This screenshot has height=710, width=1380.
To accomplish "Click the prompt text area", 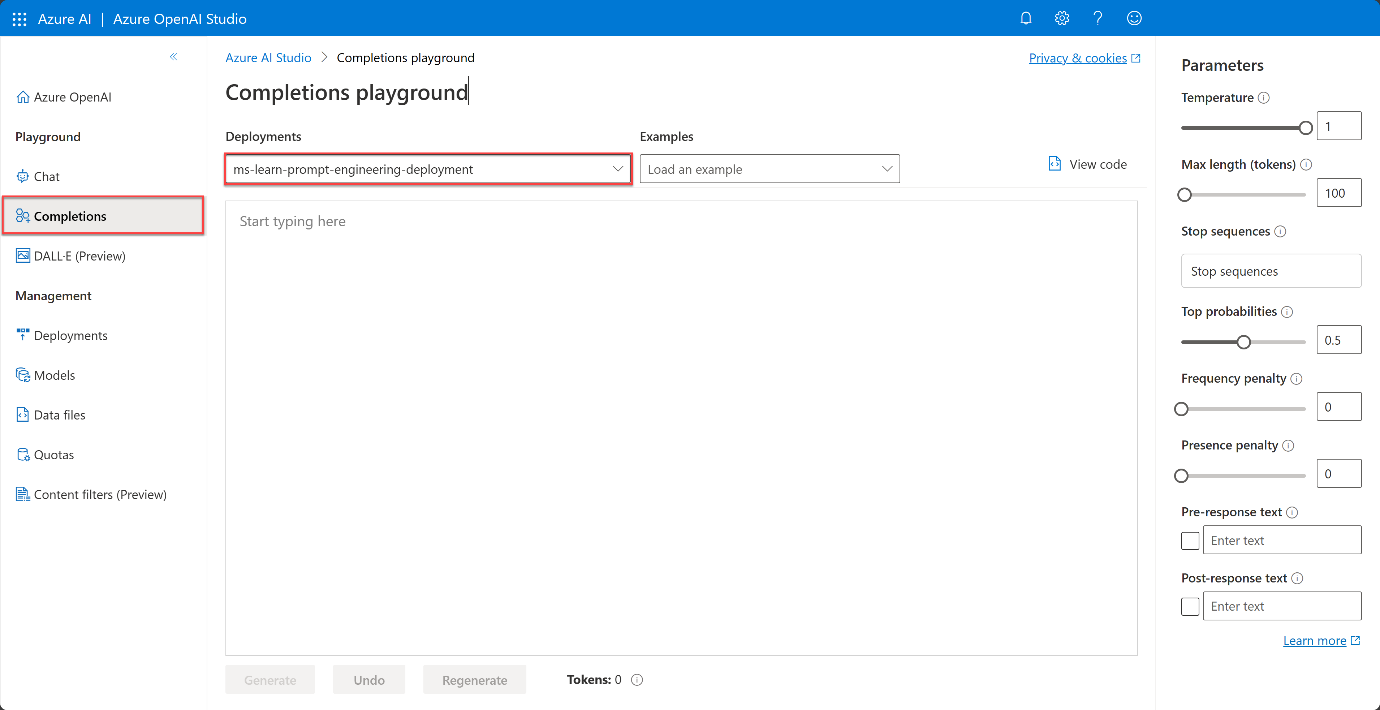I will click(681, 428).
